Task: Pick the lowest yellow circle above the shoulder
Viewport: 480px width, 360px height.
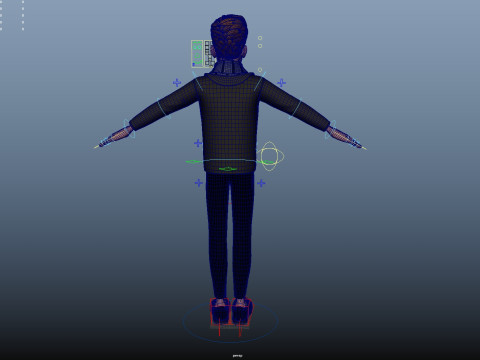Action: tap(260, 70)
